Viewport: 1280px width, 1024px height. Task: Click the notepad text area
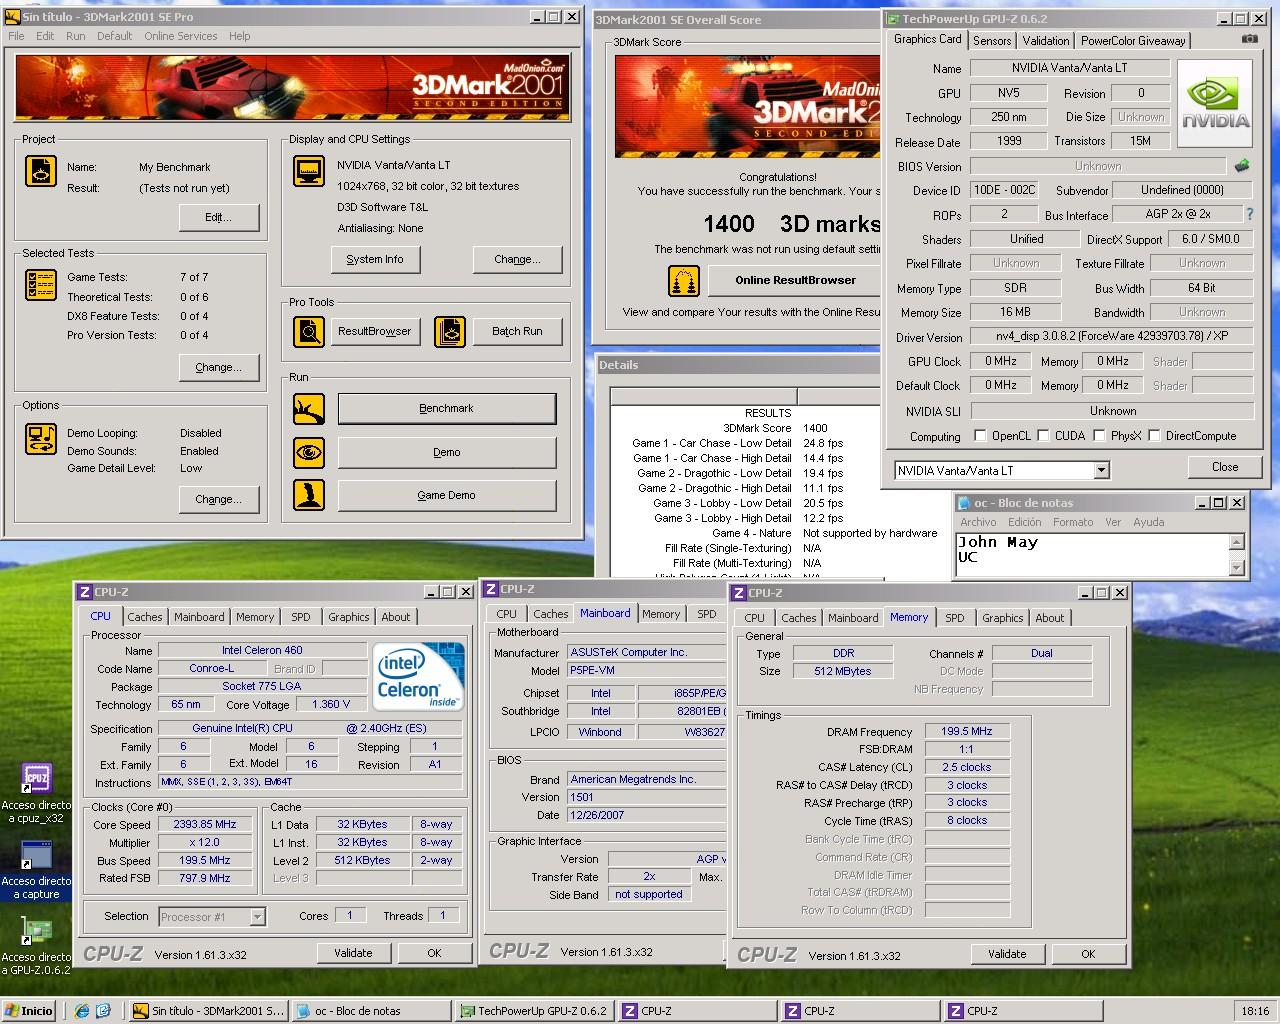tap(1092, 555)
